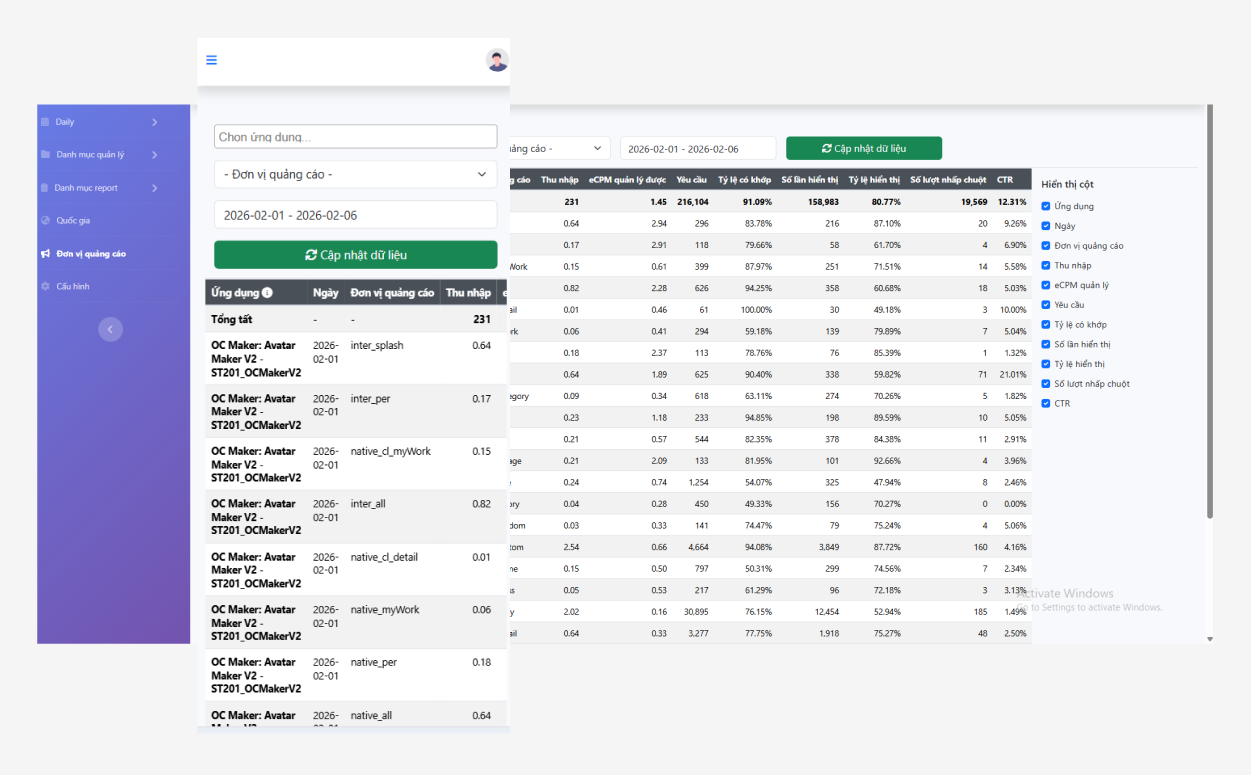Click the calendar icon beside Daily
Screen dimensions: 1251x775
pos(45,122)
